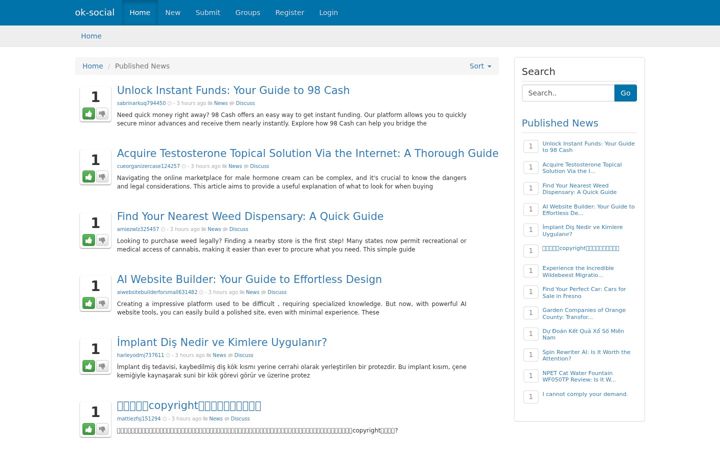Upvote the post by mattiezfsj151294
This screenshot has height=450, width=720.
[x=89, y=429]
